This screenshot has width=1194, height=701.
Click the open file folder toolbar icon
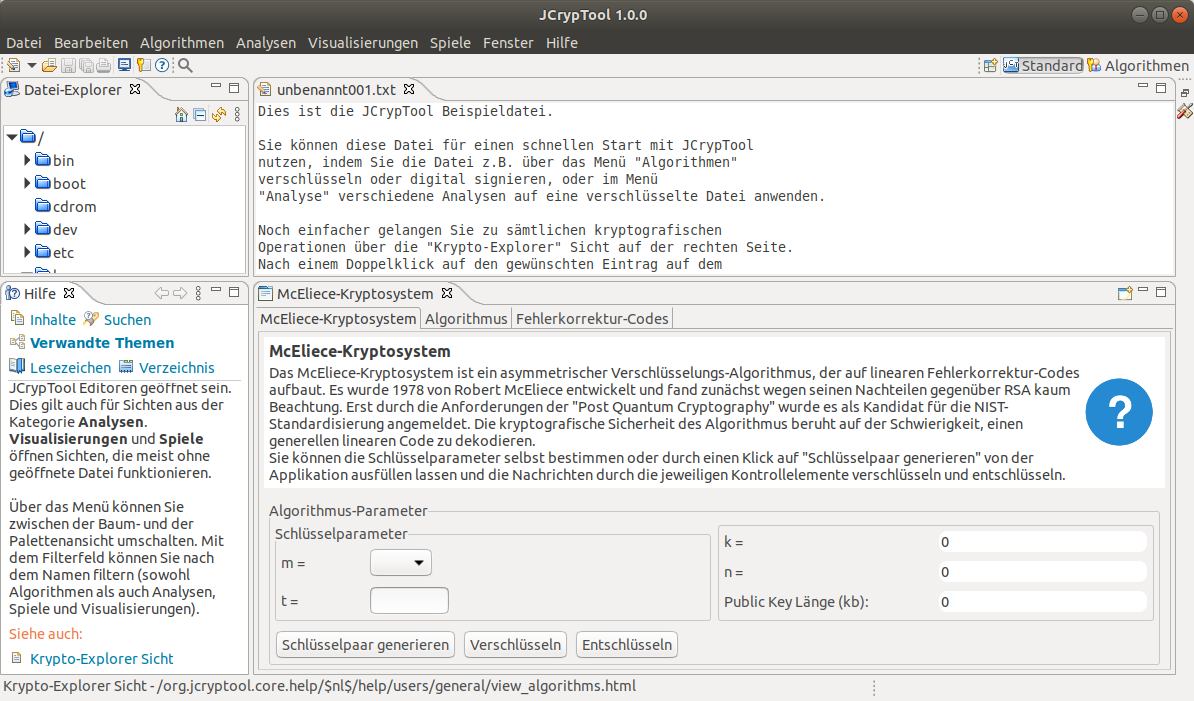click(49, 65)
